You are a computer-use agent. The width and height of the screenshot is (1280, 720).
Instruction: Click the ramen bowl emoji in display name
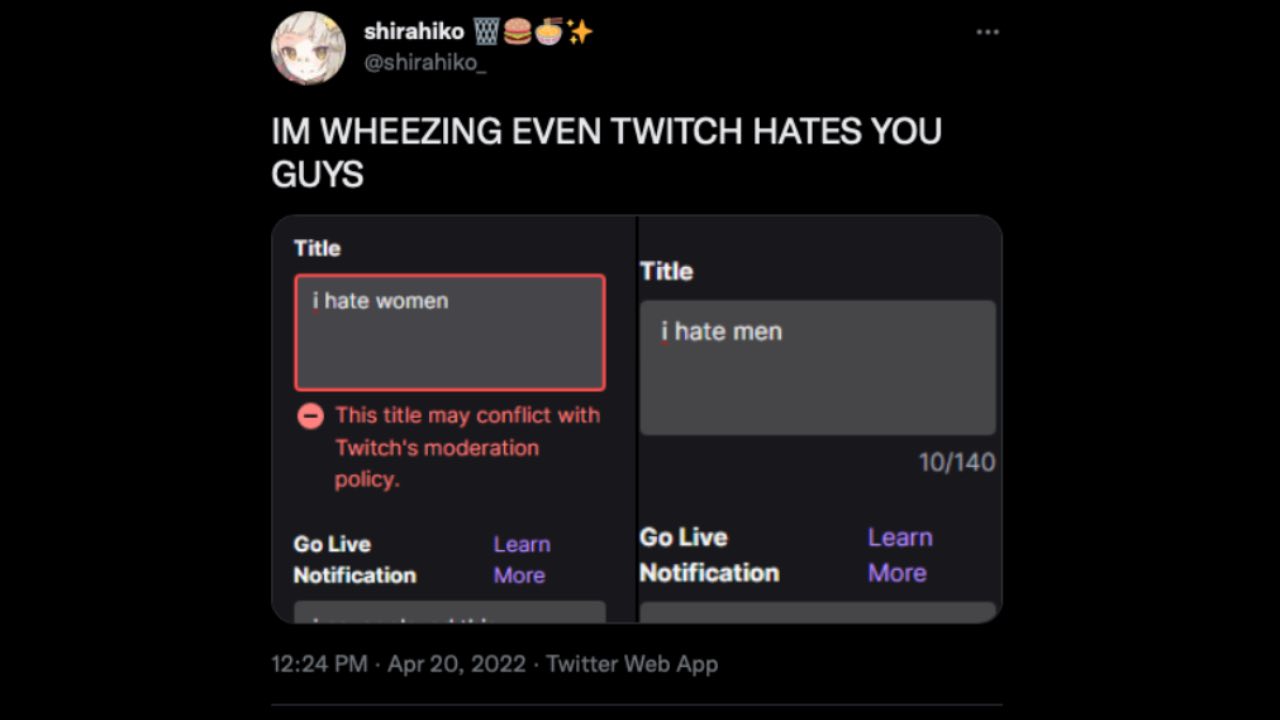click(x=548, y=32)
